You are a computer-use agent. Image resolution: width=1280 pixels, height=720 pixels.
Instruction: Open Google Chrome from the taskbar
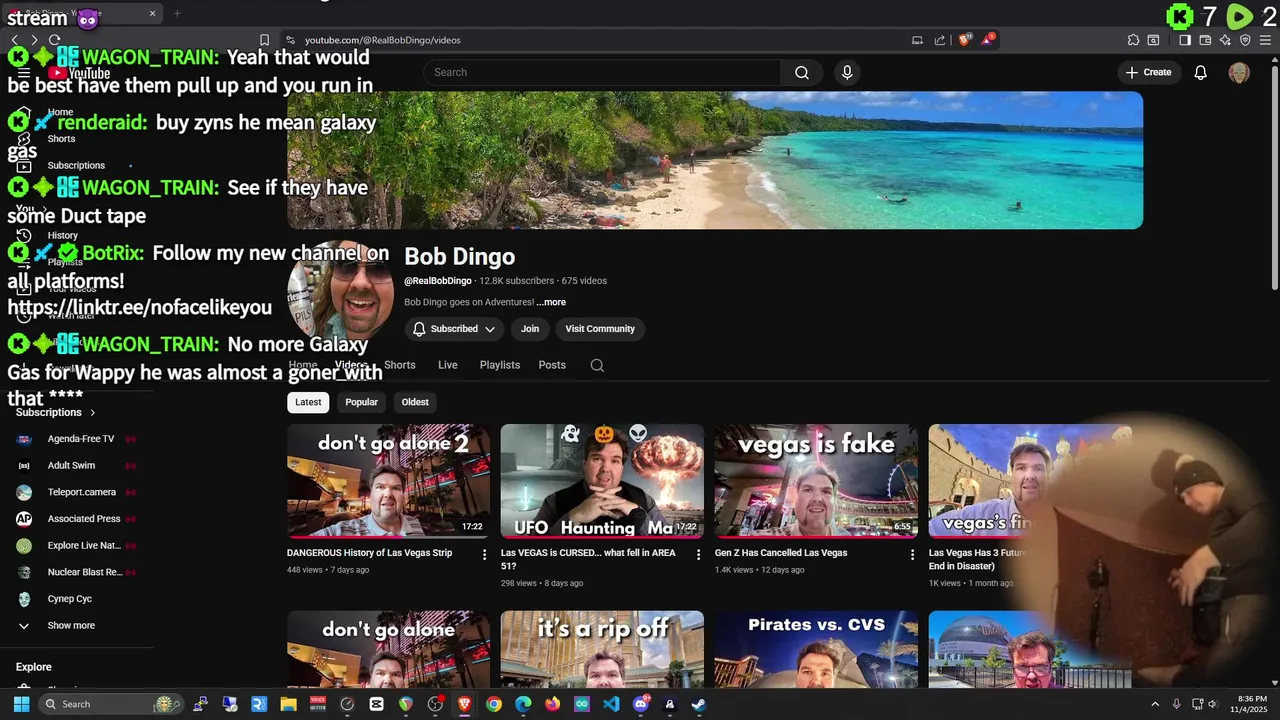pyautogui.click(x=494, y=704)
